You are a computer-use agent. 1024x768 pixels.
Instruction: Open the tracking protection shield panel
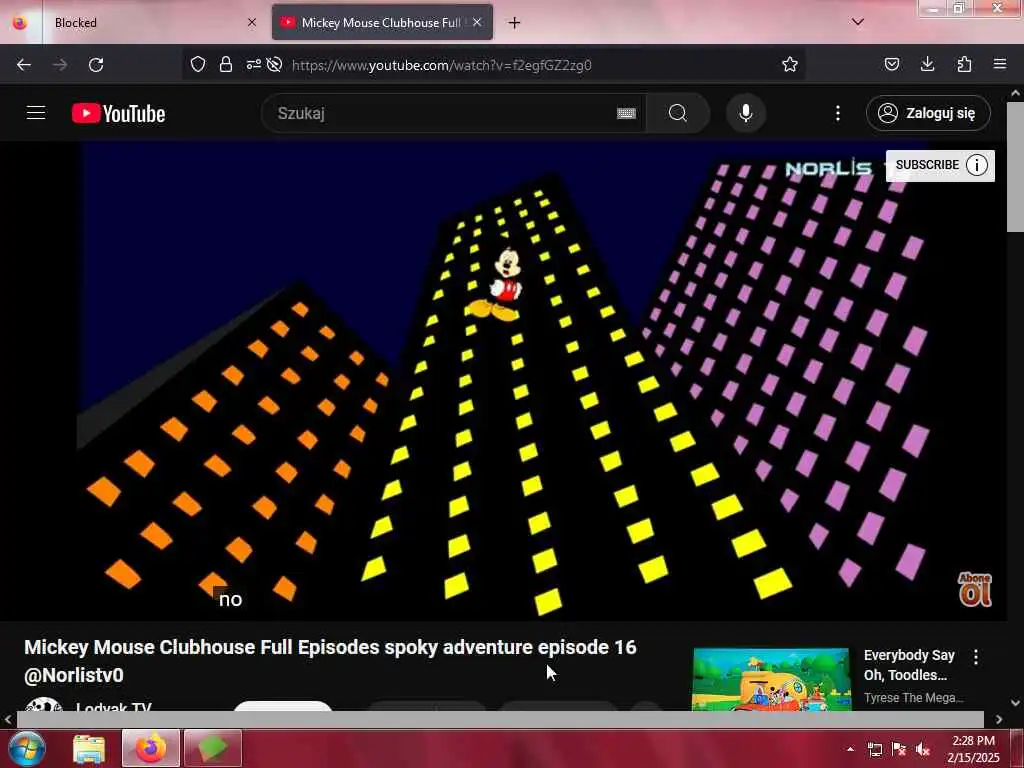pos(198,64)
